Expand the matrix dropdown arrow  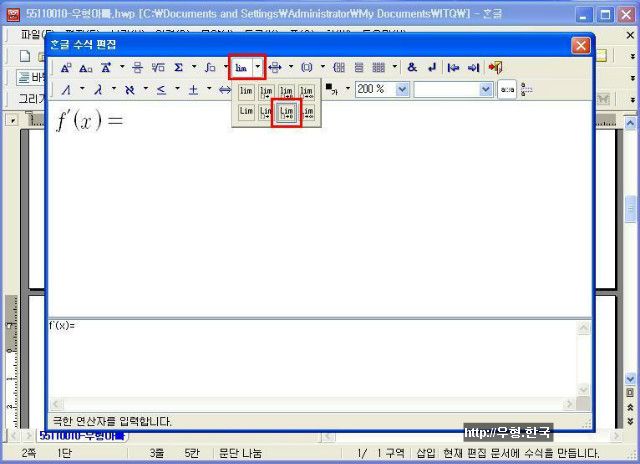click(x=395, y=67)
